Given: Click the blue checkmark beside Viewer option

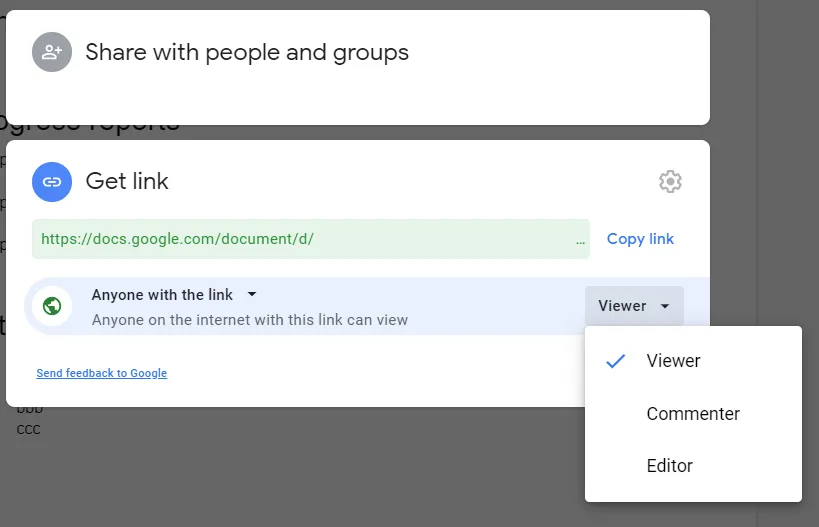Looking at the screenshot, I should pos(616,361).
